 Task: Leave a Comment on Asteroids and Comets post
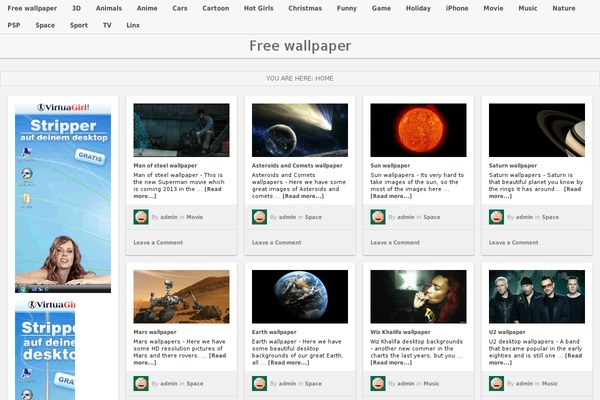277,243
